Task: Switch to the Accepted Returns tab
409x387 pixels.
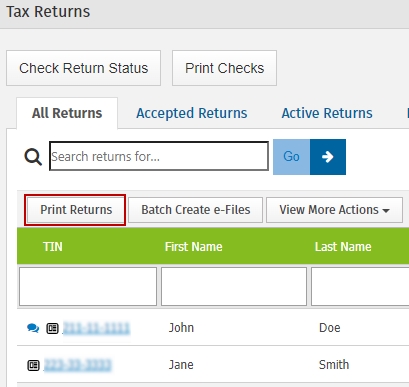Action: tap(192, 113)
